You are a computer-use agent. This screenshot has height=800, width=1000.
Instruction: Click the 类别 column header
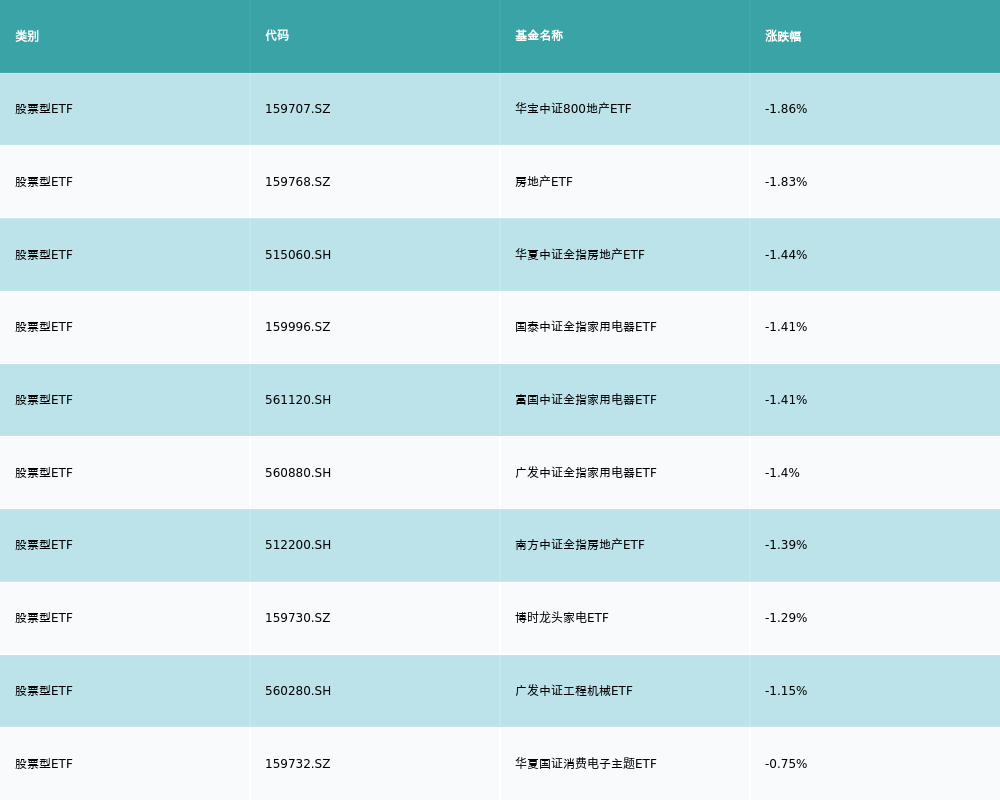(x=27, y=36)
